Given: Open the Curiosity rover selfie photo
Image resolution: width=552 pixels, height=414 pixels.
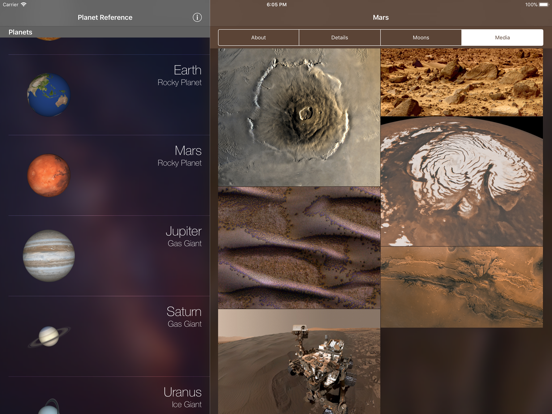Looking at the screenshot, I should [x=299, y=362].
